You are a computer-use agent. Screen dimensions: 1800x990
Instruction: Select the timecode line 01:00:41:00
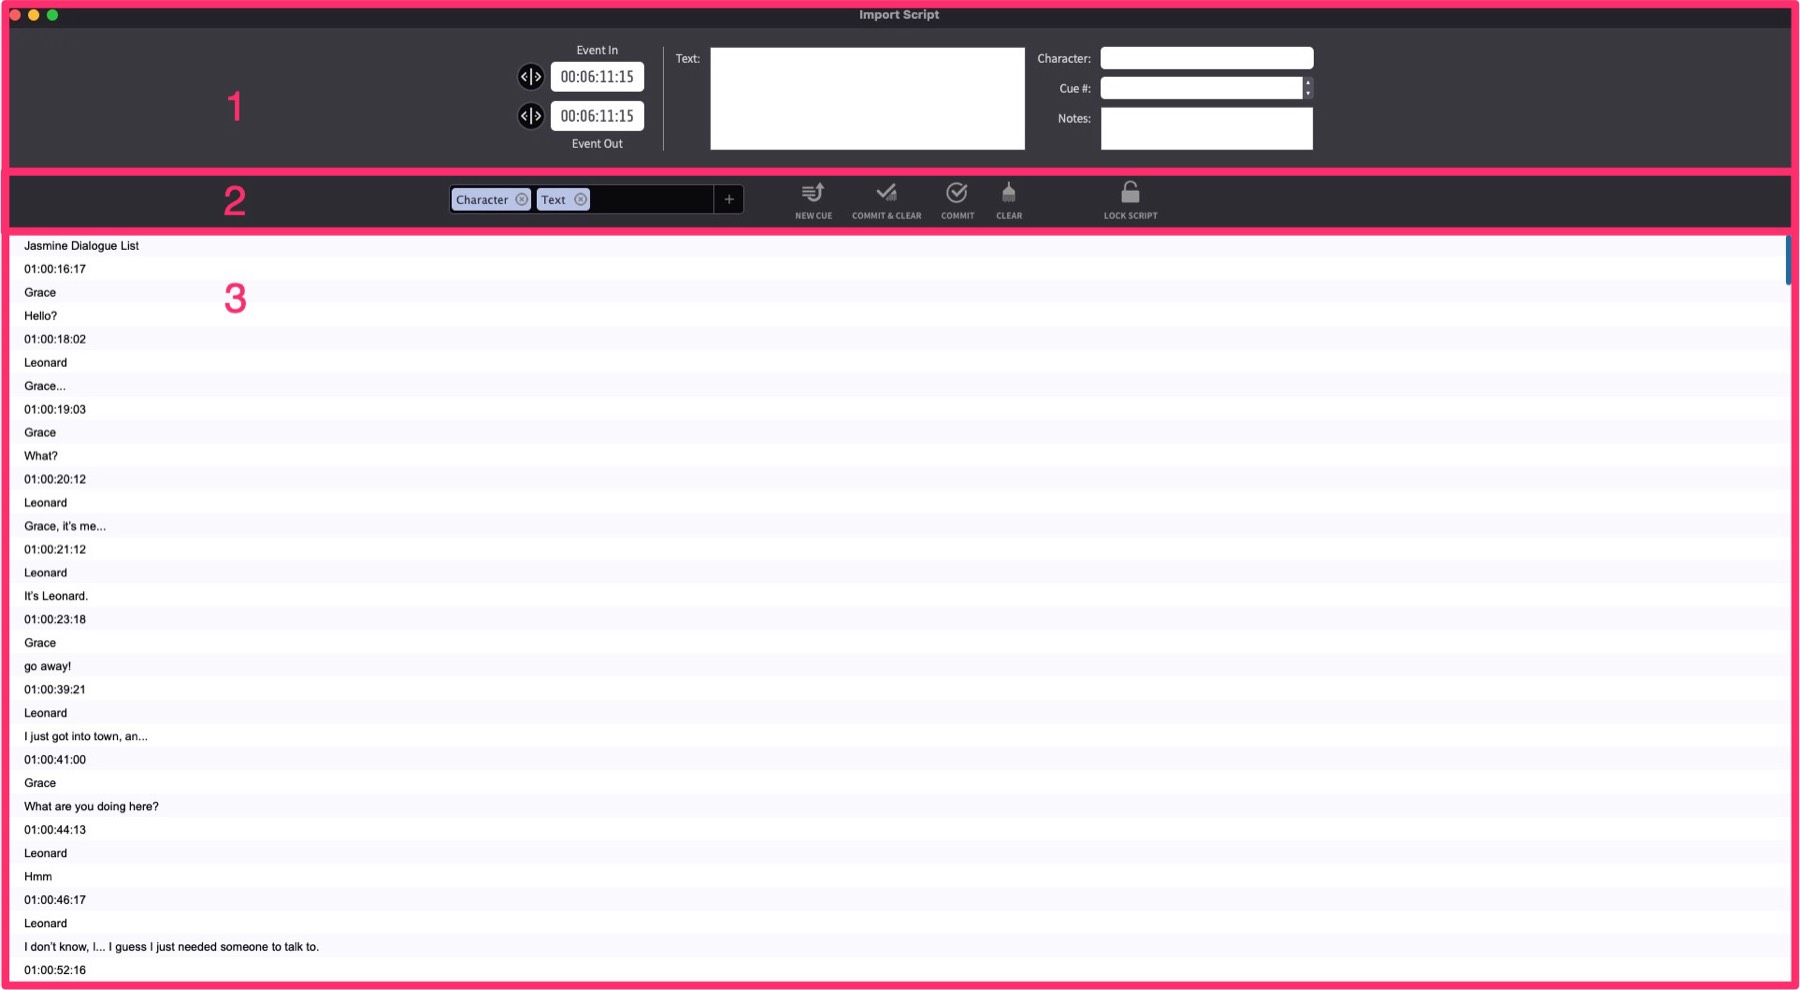pyautogui.click(x=55, y=759)
